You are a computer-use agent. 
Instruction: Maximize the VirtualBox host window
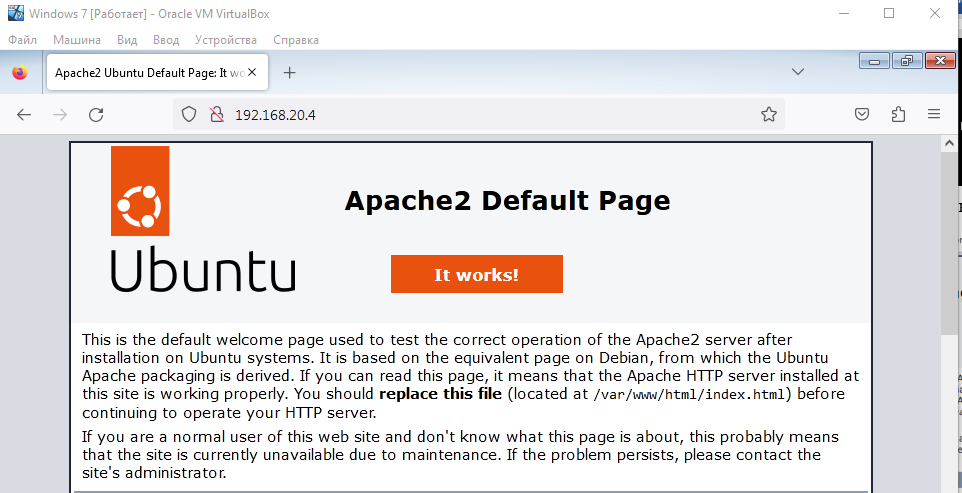(889, 13)
